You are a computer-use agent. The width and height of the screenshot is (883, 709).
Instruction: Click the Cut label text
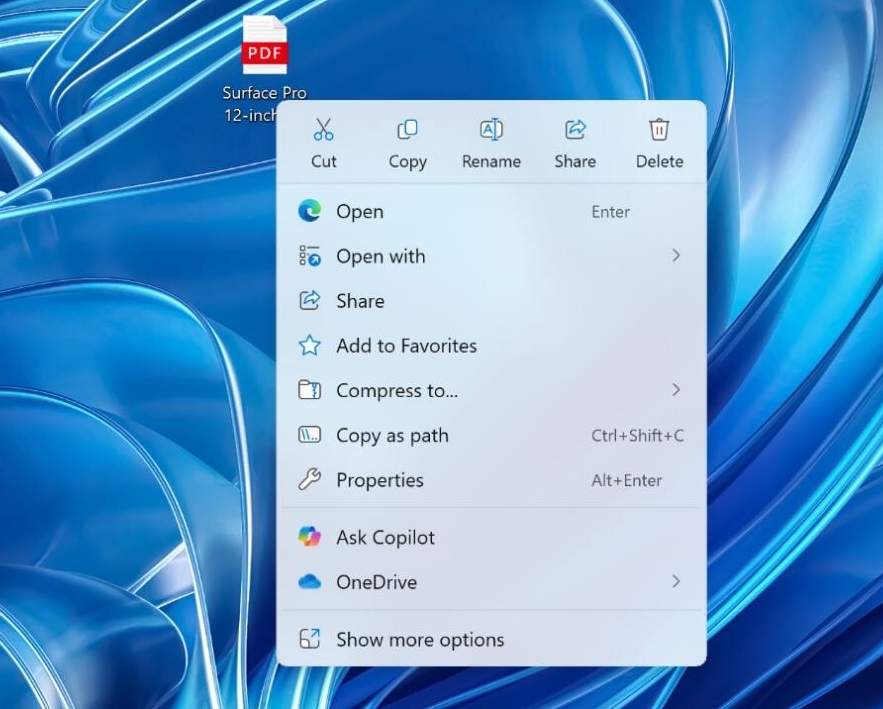(324, 161)
